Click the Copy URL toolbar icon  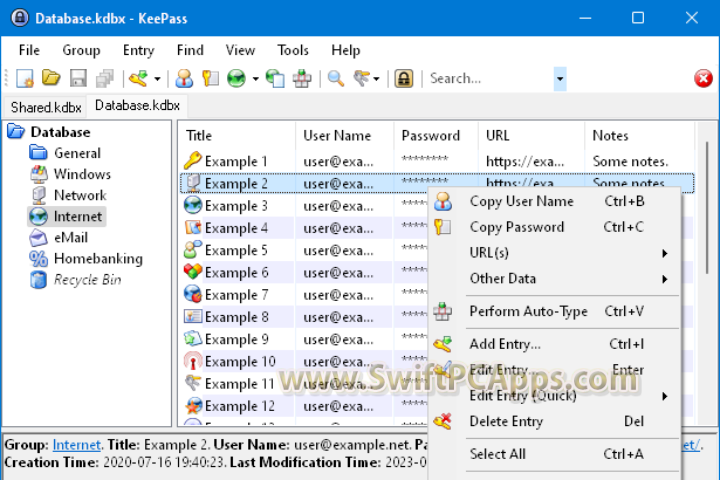pos(275,79)
